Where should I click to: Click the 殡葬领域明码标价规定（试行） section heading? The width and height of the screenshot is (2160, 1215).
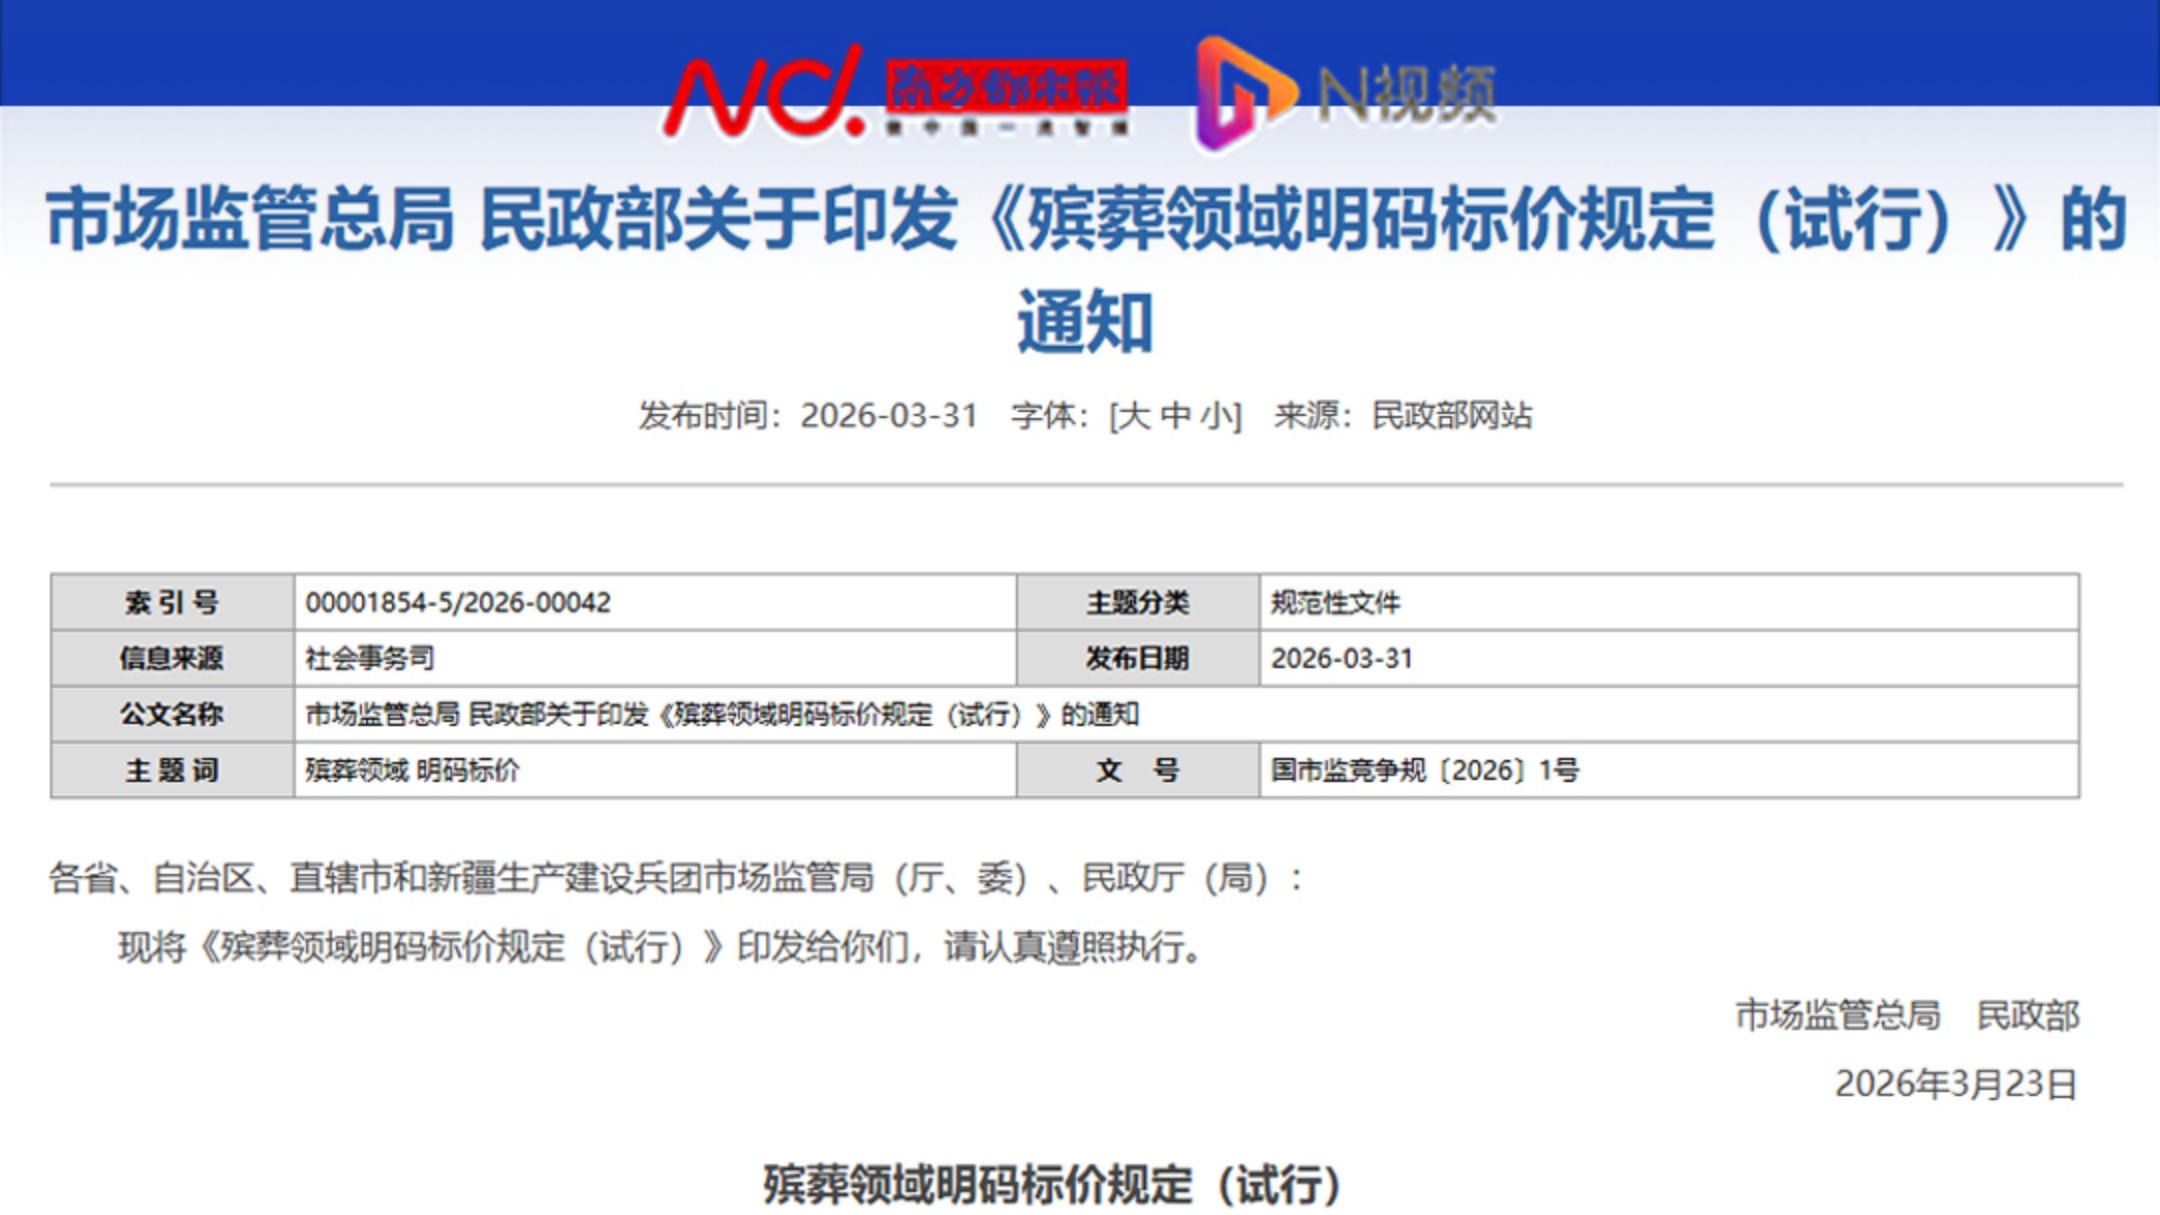pos(1051,1185)
